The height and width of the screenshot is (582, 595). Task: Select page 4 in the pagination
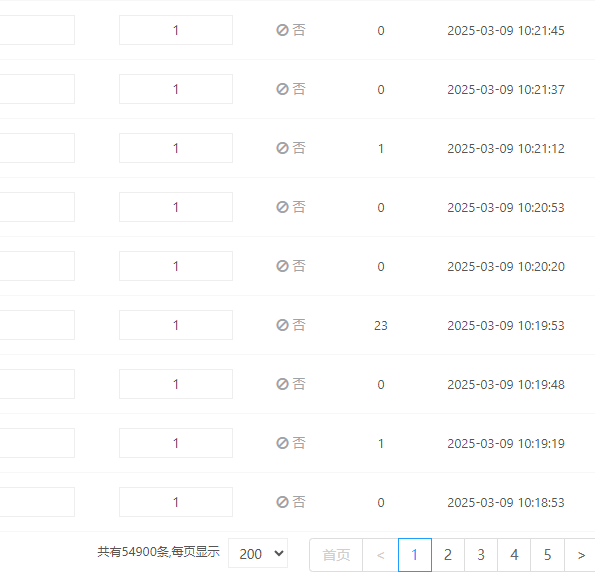(x=514, y=555)
